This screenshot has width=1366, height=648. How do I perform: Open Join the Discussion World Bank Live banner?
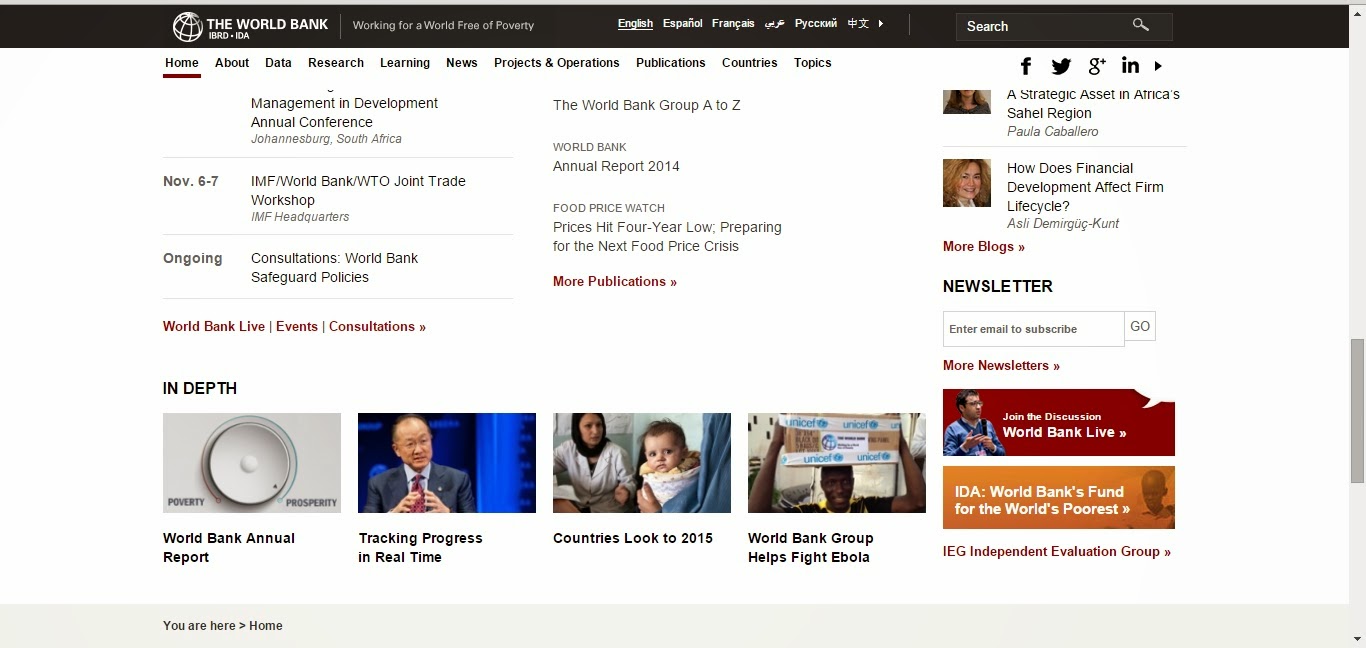(1059, 423)
